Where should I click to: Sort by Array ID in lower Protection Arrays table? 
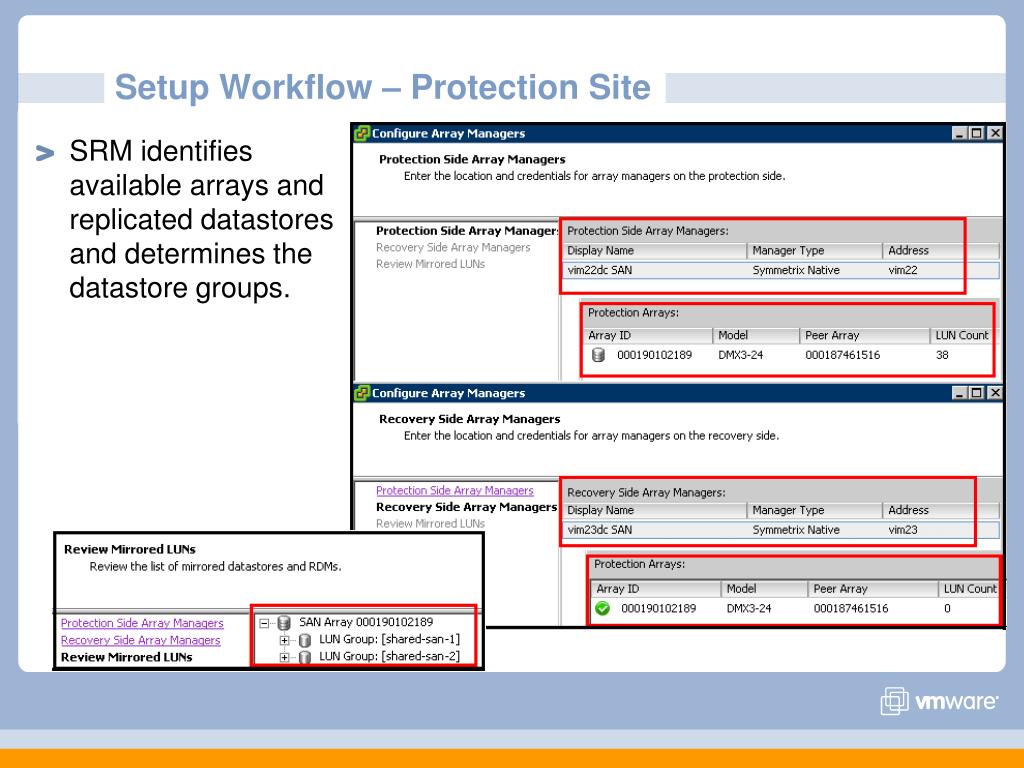pyautogui.click(x=656, y=589)
